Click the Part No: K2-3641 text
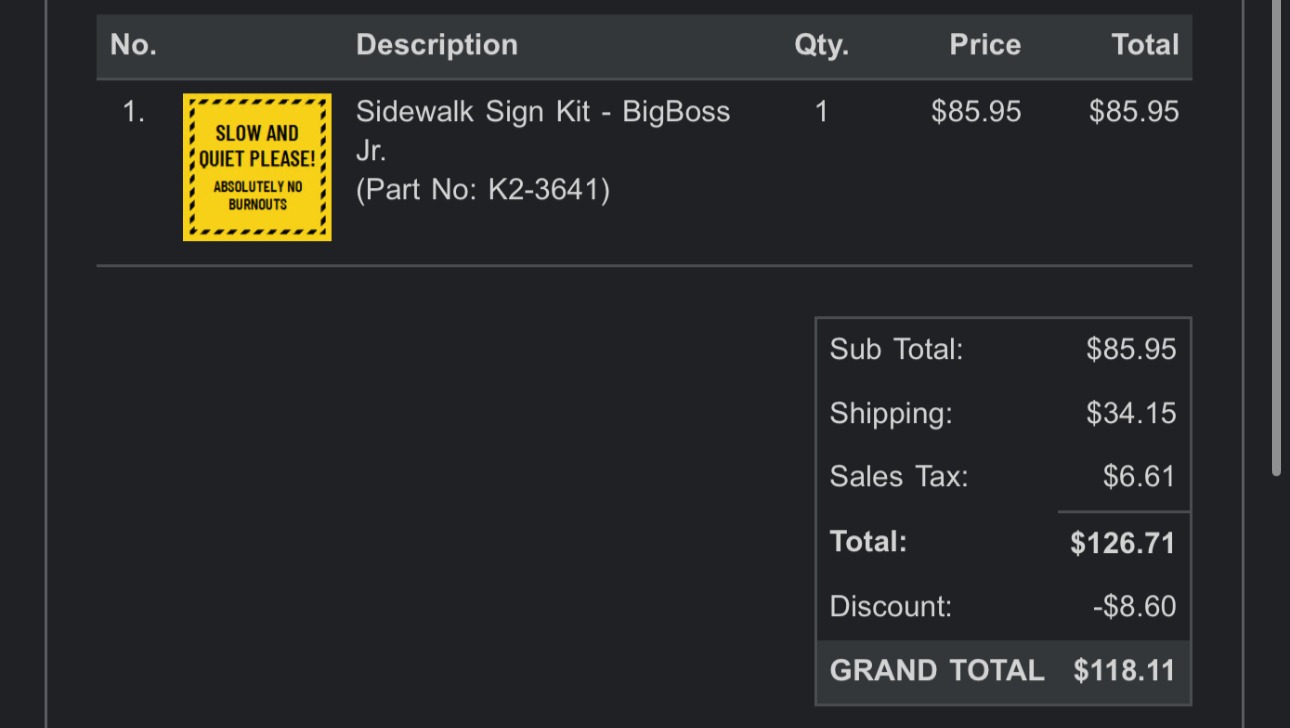 [x=483, y=190]
